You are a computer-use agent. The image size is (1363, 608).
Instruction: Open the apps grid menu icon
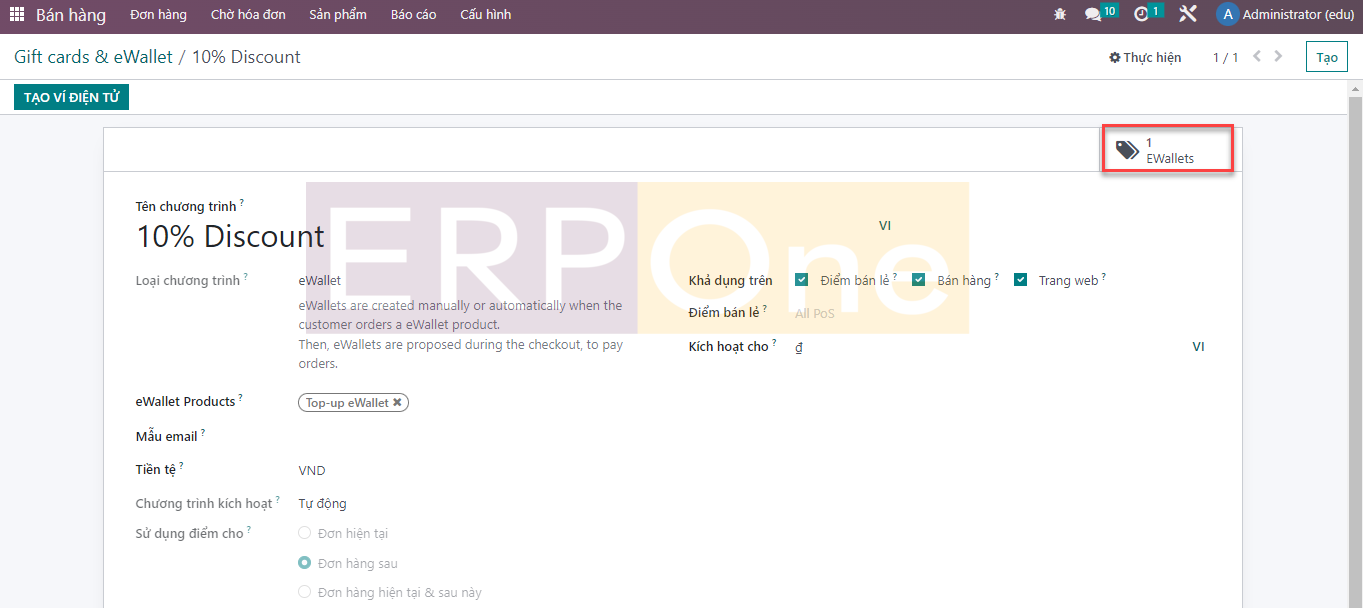17,15
